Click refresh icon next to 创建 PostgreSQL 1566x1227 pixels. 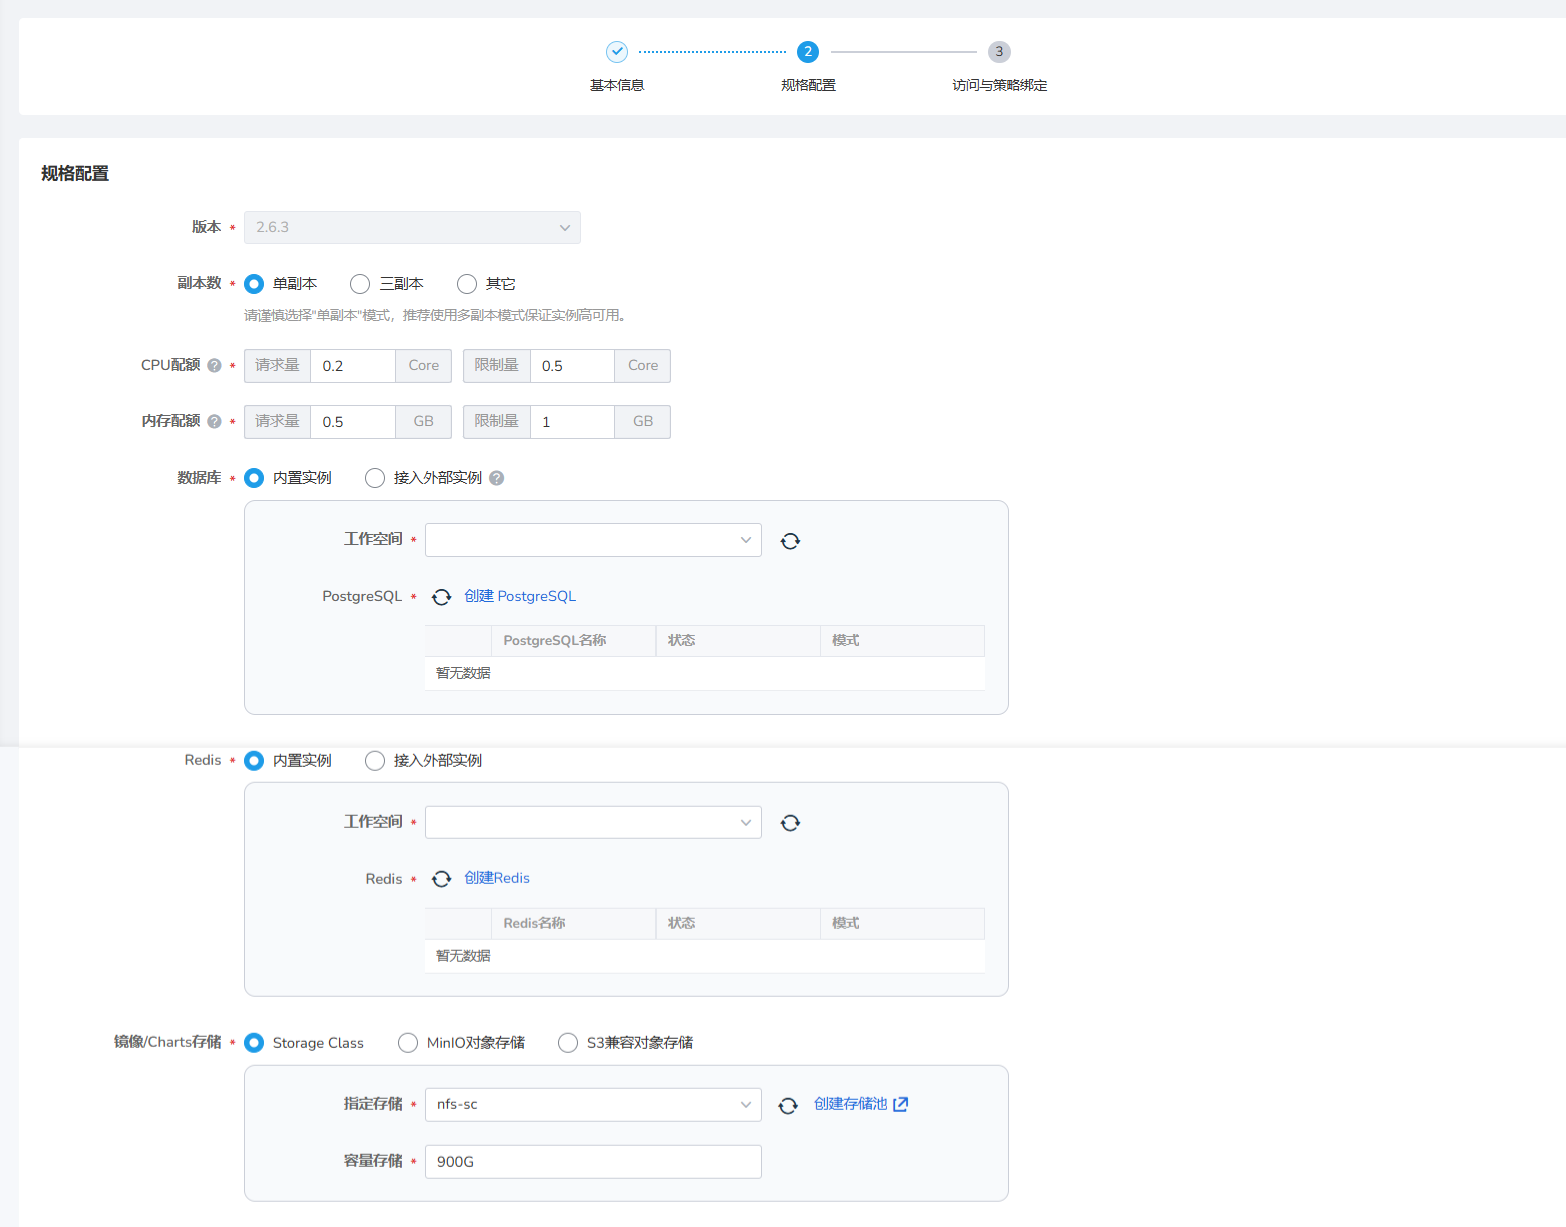click(441, 597)
